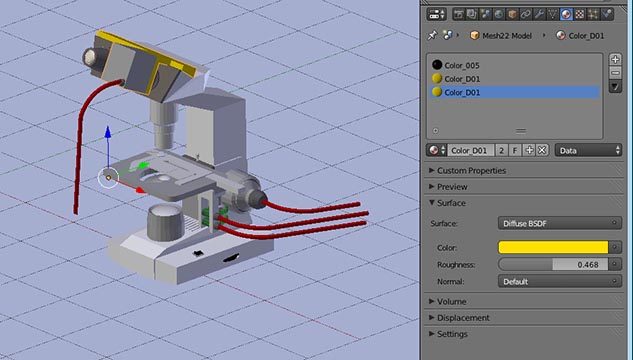Open the Diffuse BSDF surface dropdown
Image resolution: width=633 pixels, height=360 pixels.
(560, 223)
